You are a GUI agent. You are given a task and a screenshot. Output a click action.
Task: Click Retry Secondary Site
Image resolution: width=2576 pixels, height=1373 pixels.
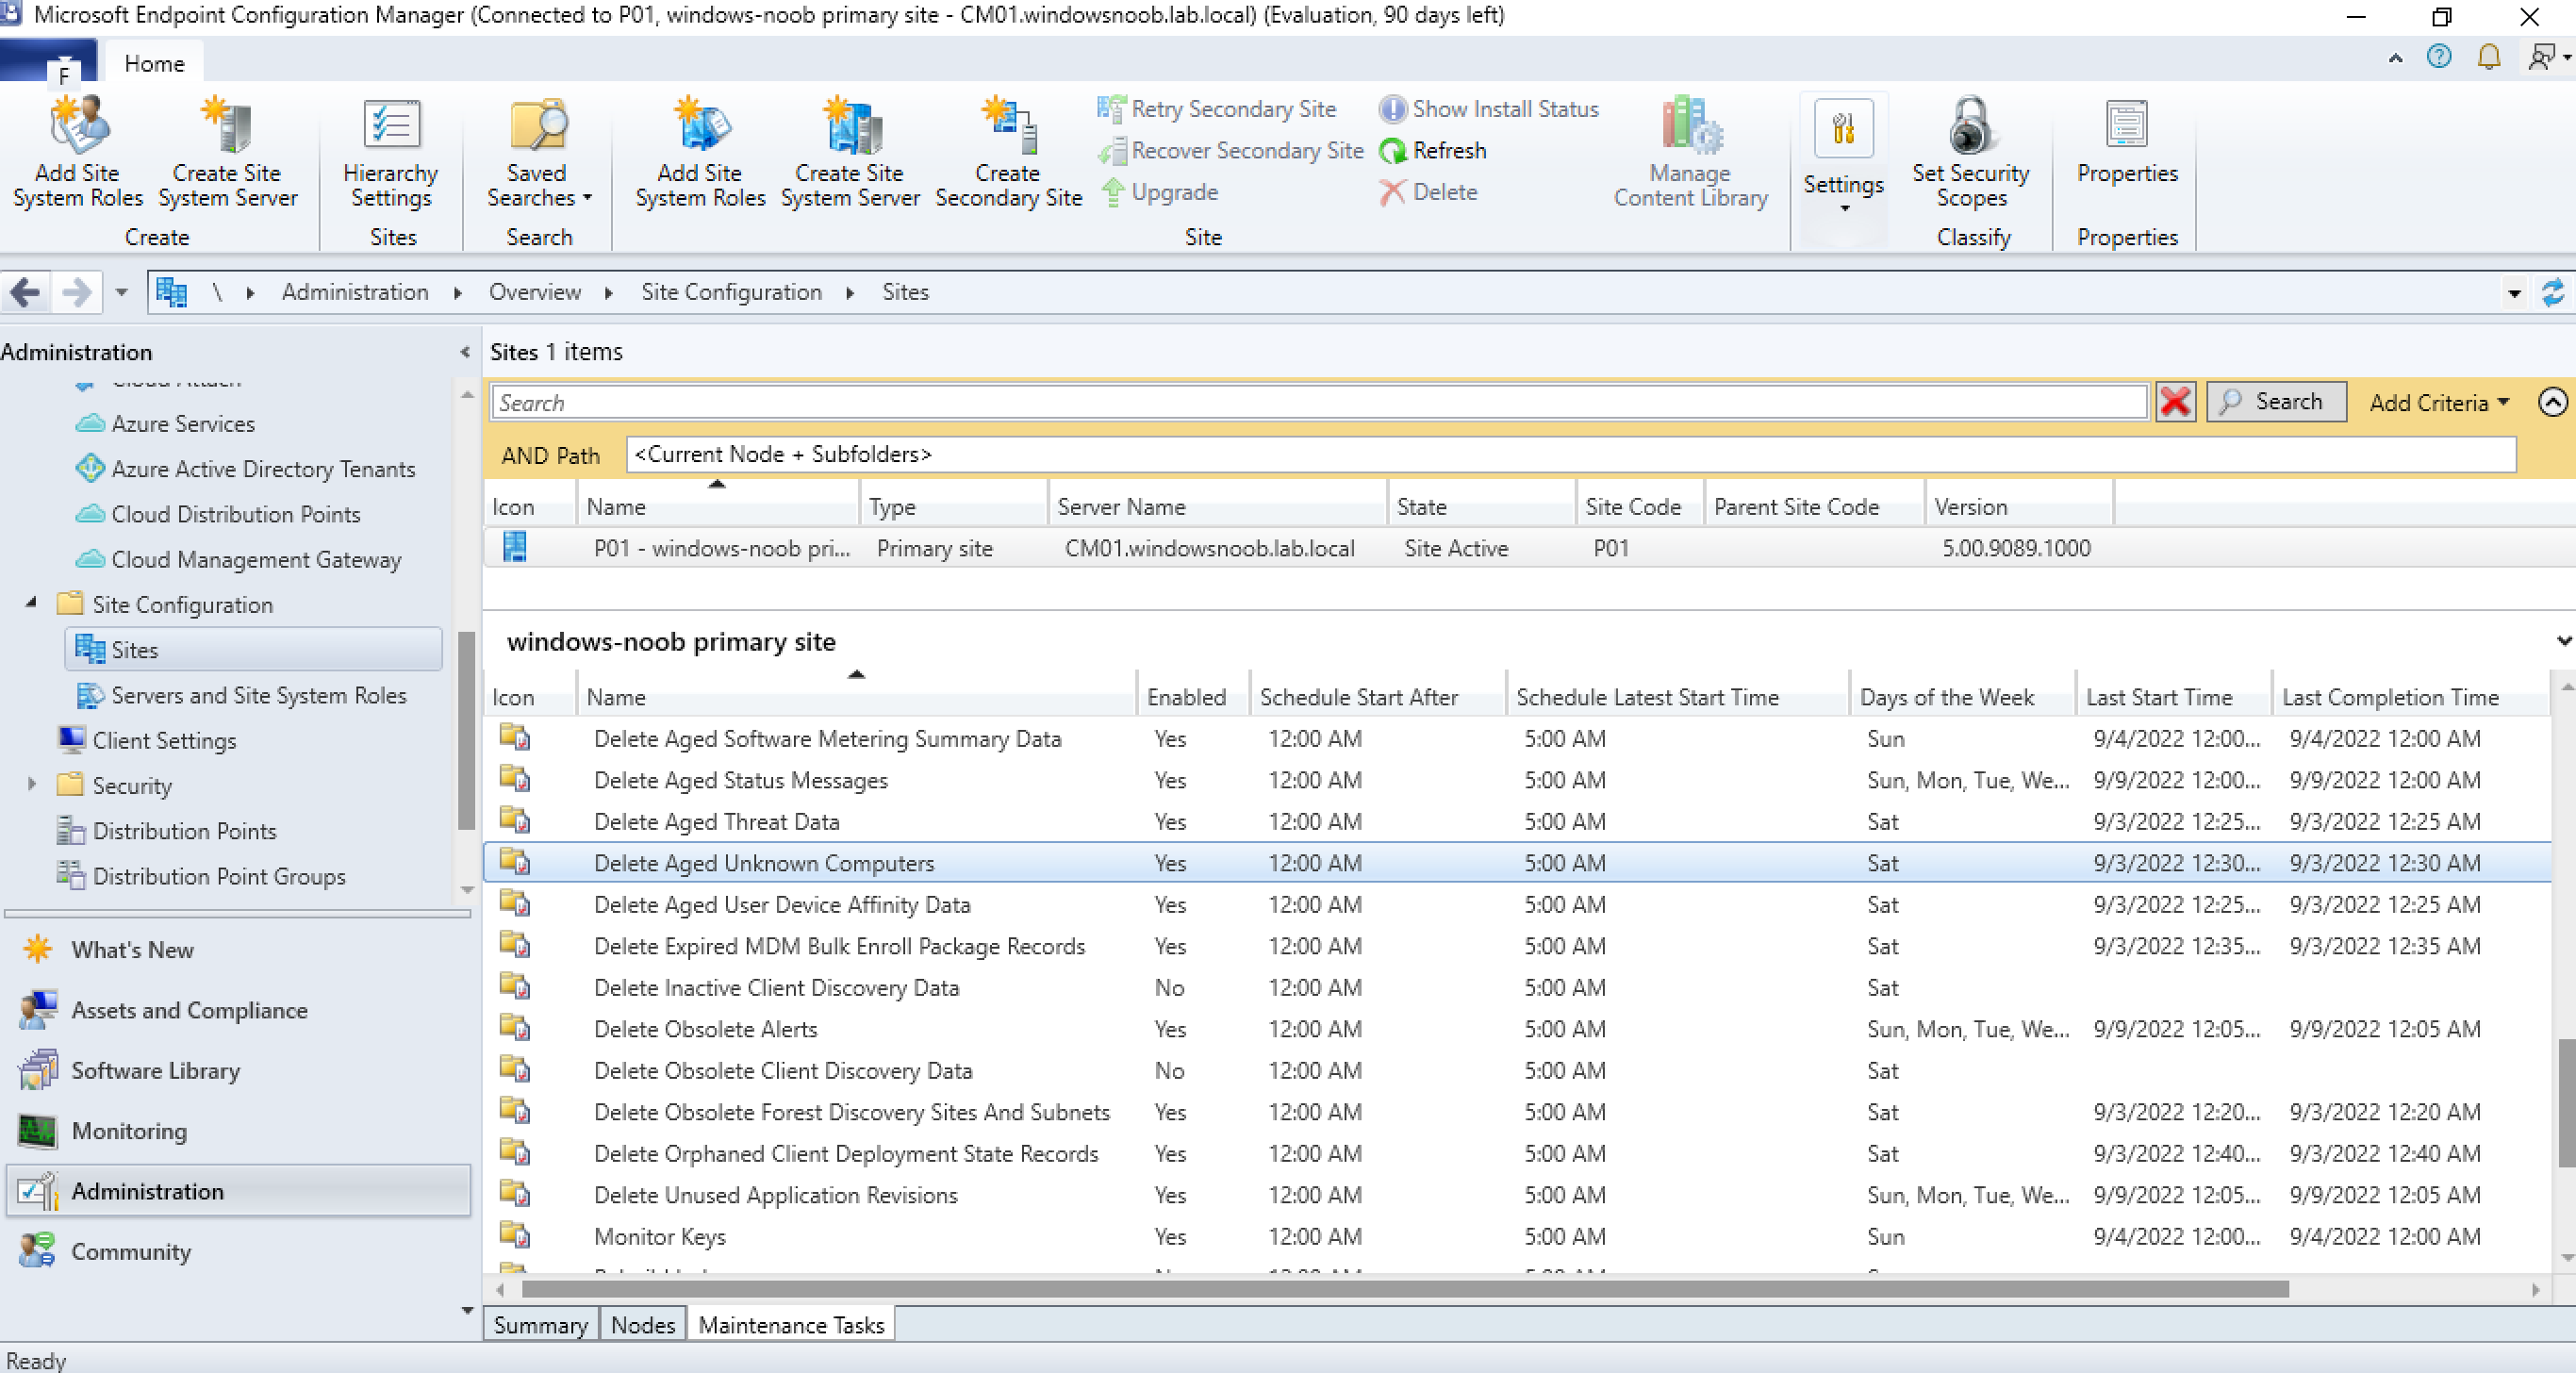pyautogui.click(x=1217, y=109)
